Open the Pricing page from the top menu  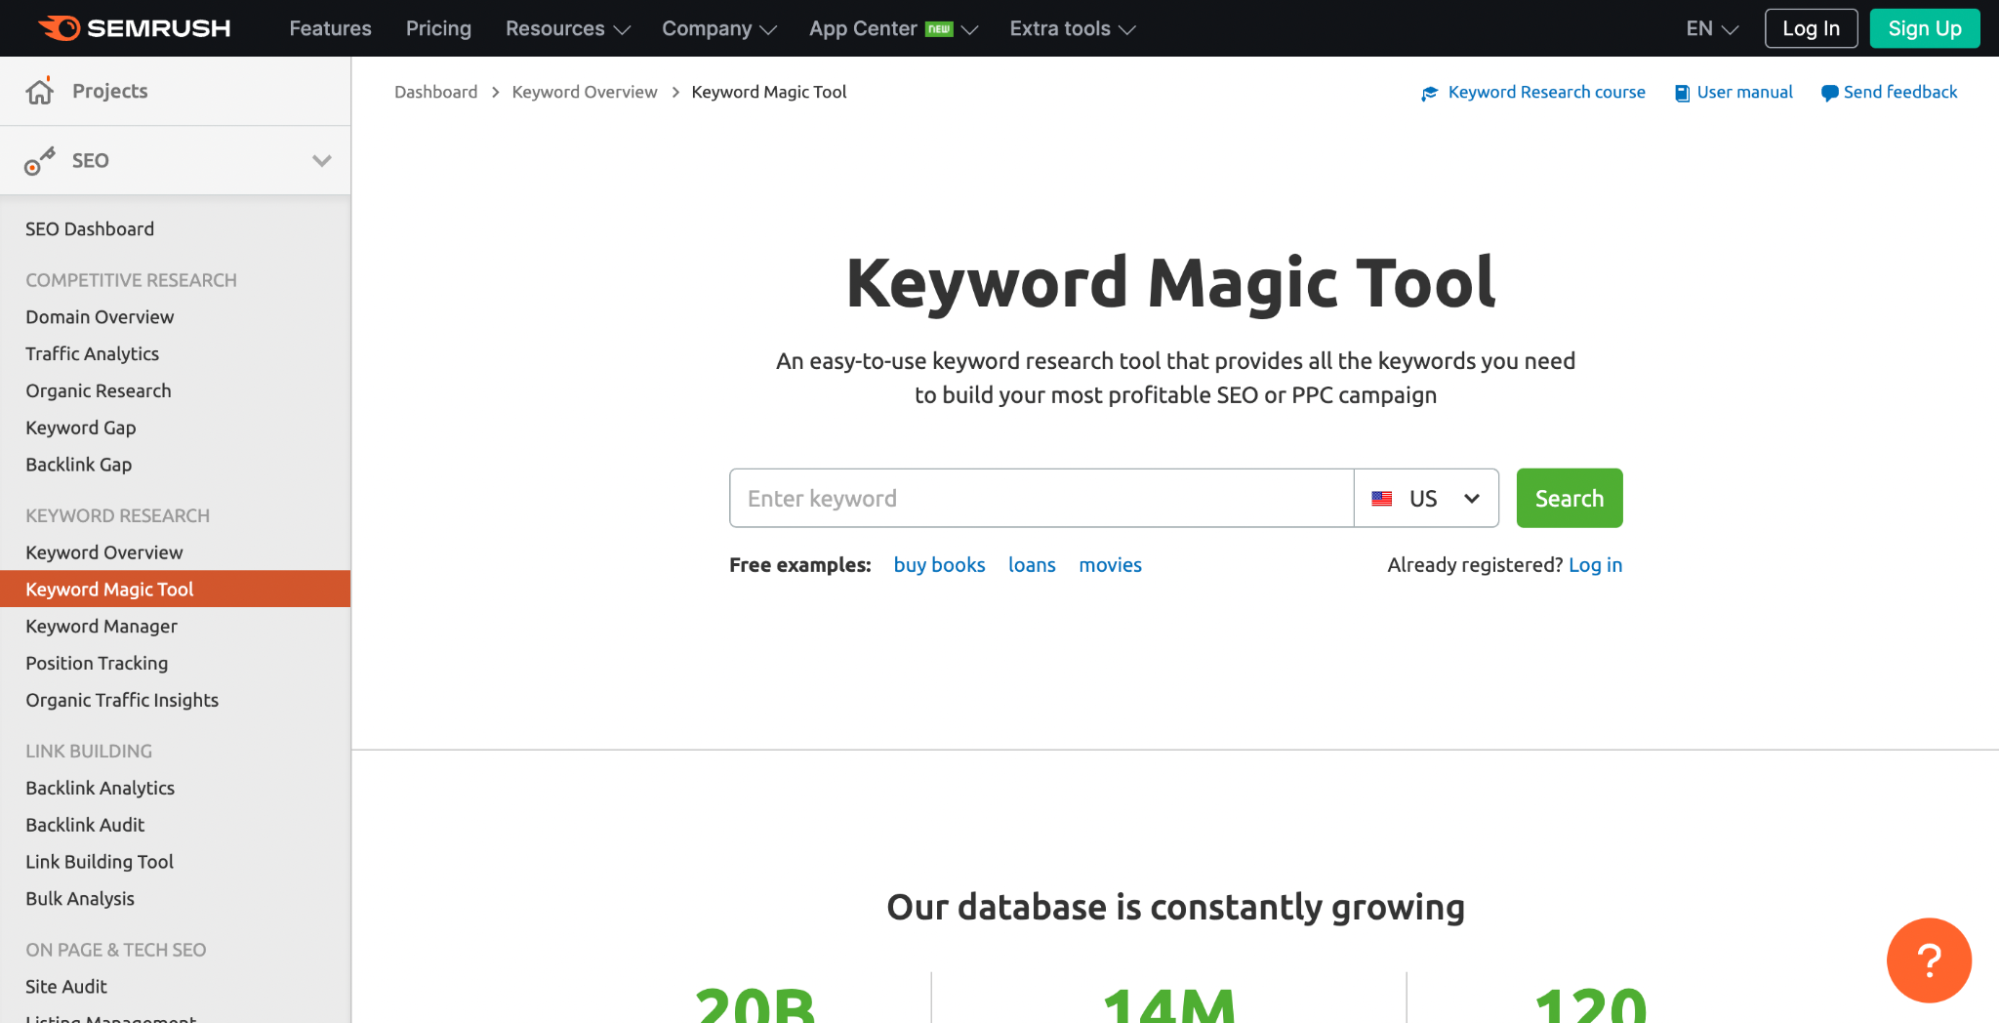tap(438, 28)
